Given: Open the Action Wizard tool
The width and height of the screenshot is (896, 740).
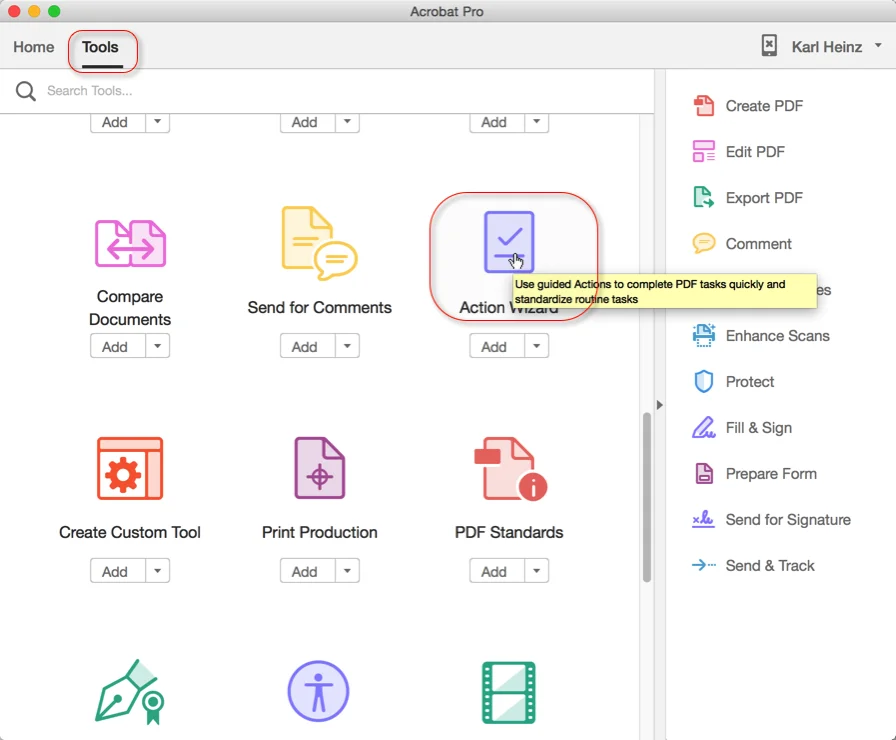Looking at the screenshot, I should 510,242.
